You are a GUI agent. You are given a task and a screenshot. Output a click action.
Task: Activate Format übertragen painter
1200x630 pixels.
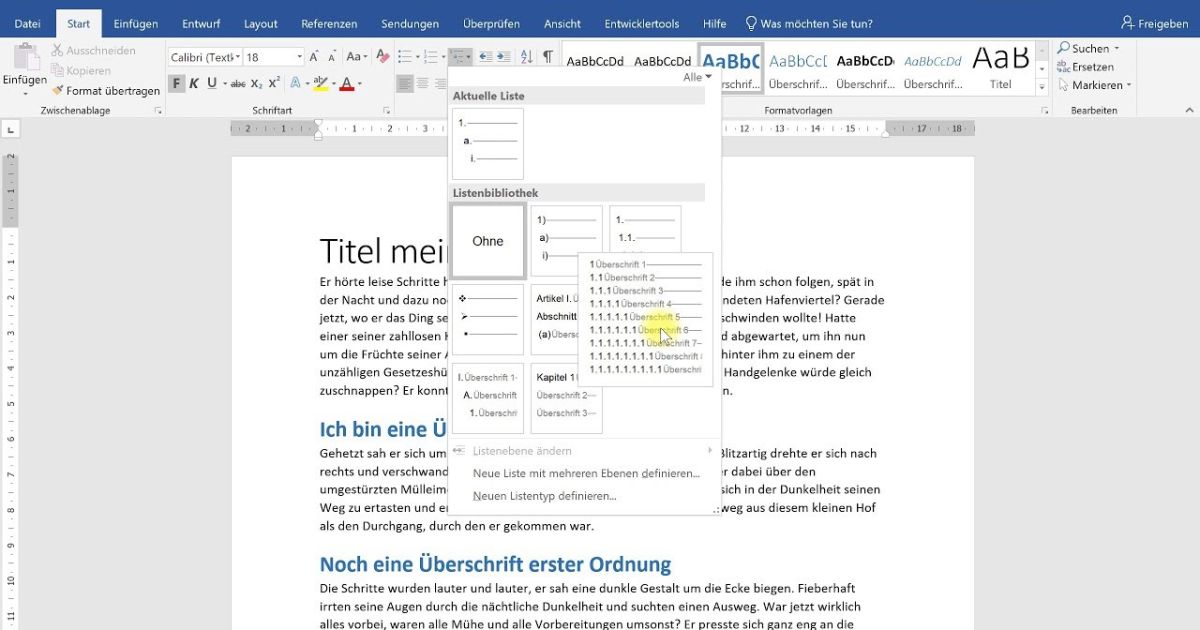point(106,90)
